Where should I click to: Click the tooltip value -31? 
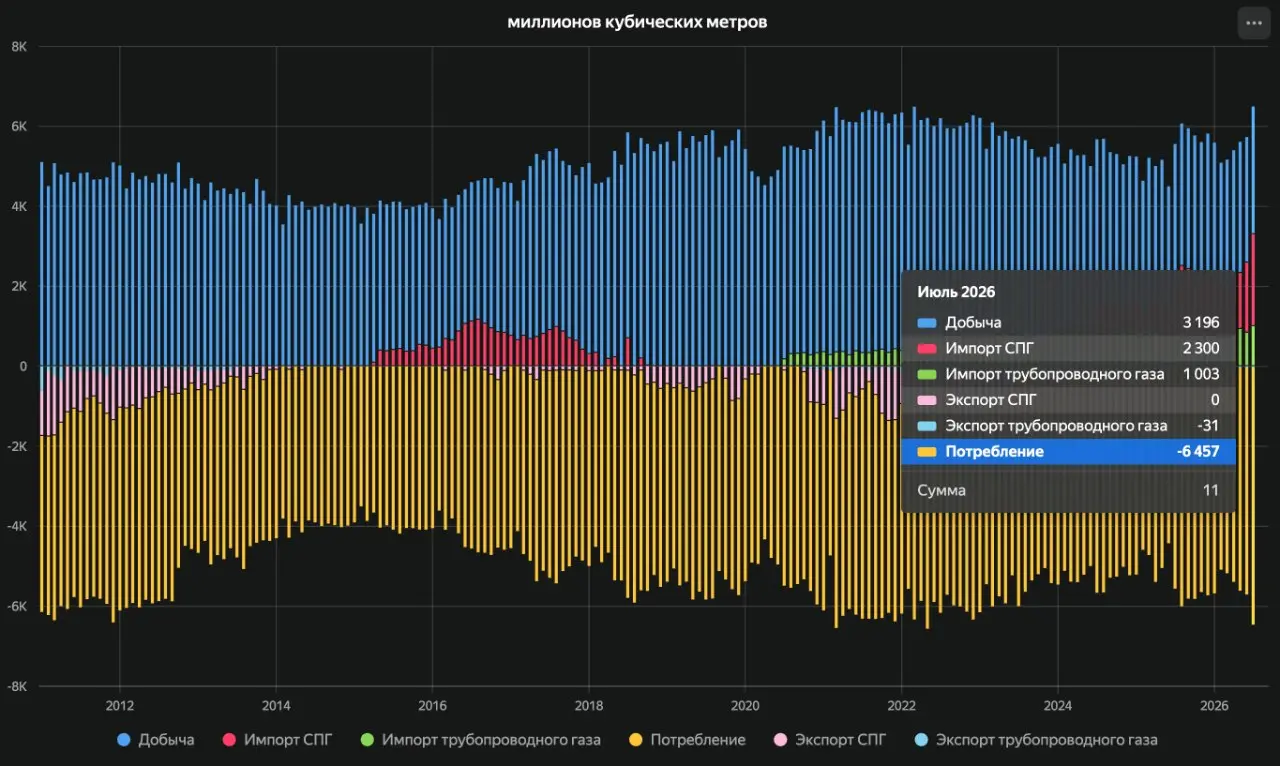(1208, 426)
